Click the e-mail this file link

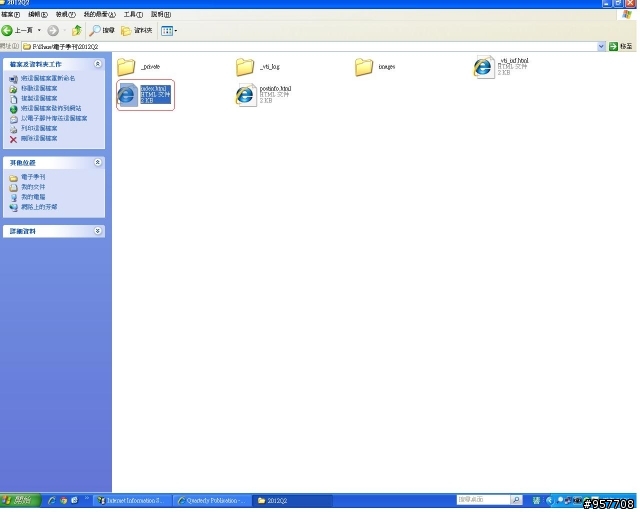(54, 118)
